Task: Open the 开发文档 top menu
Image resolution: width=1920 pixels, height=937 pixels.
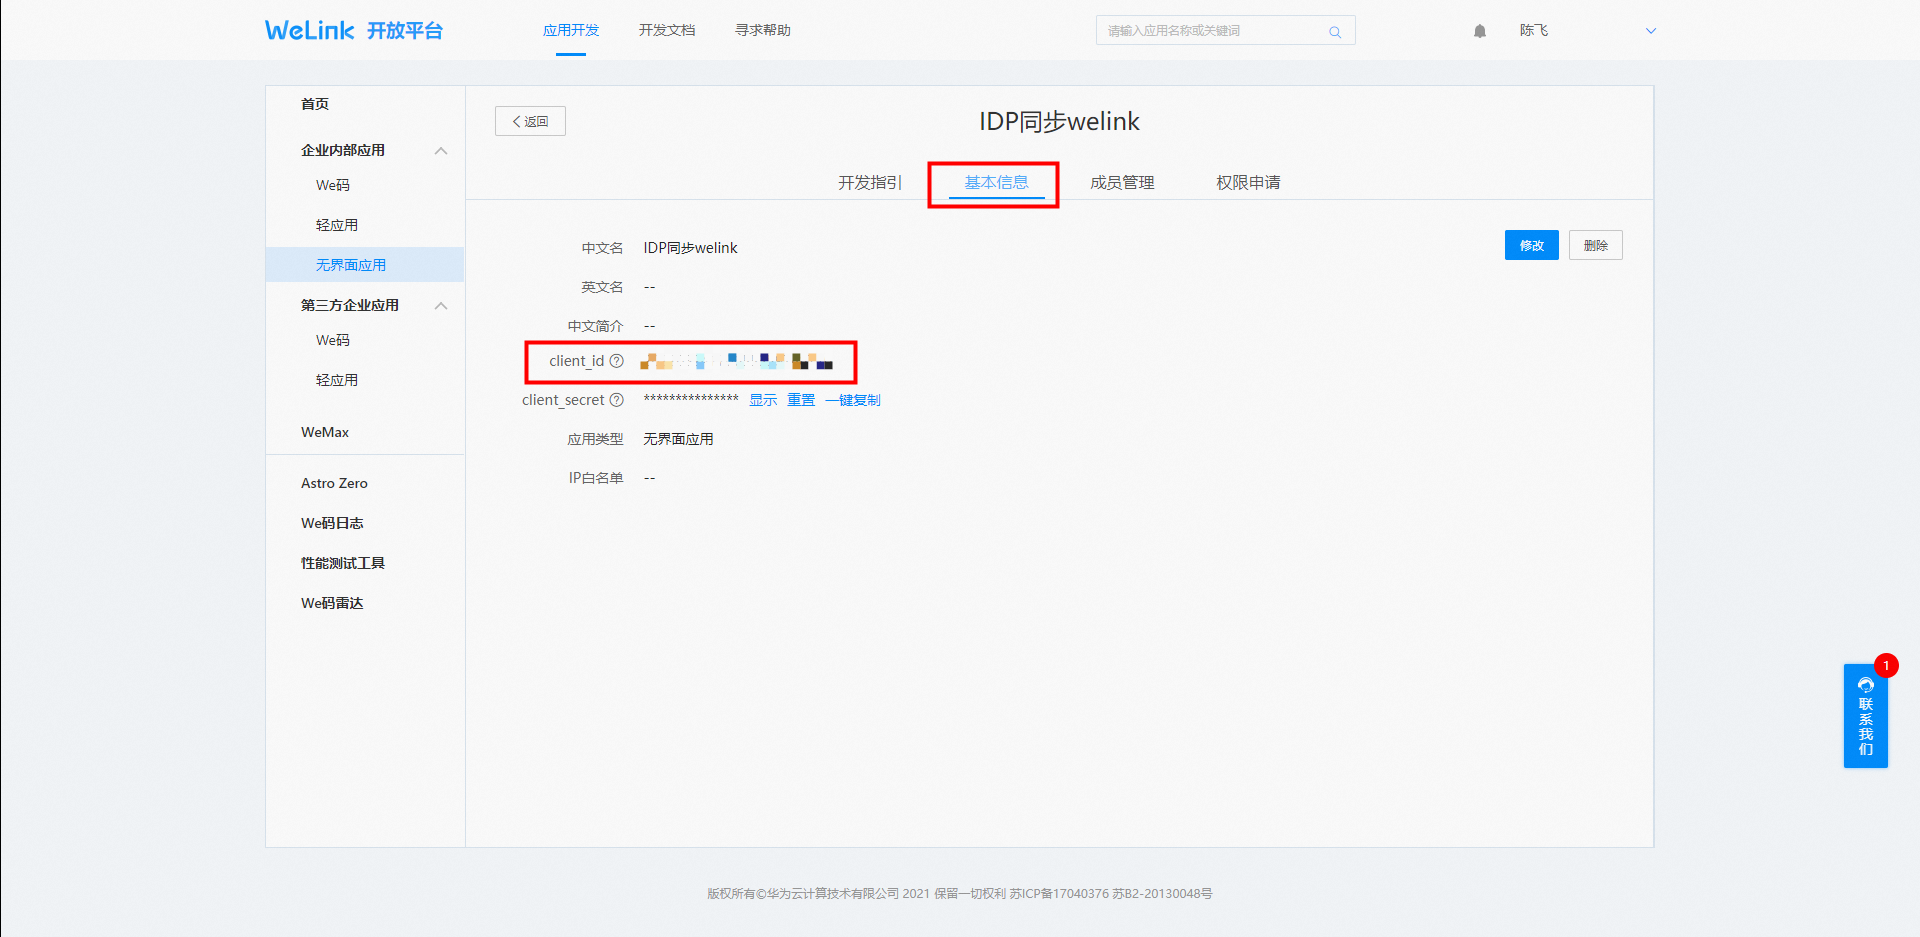Action: click(x=667, y=30)
